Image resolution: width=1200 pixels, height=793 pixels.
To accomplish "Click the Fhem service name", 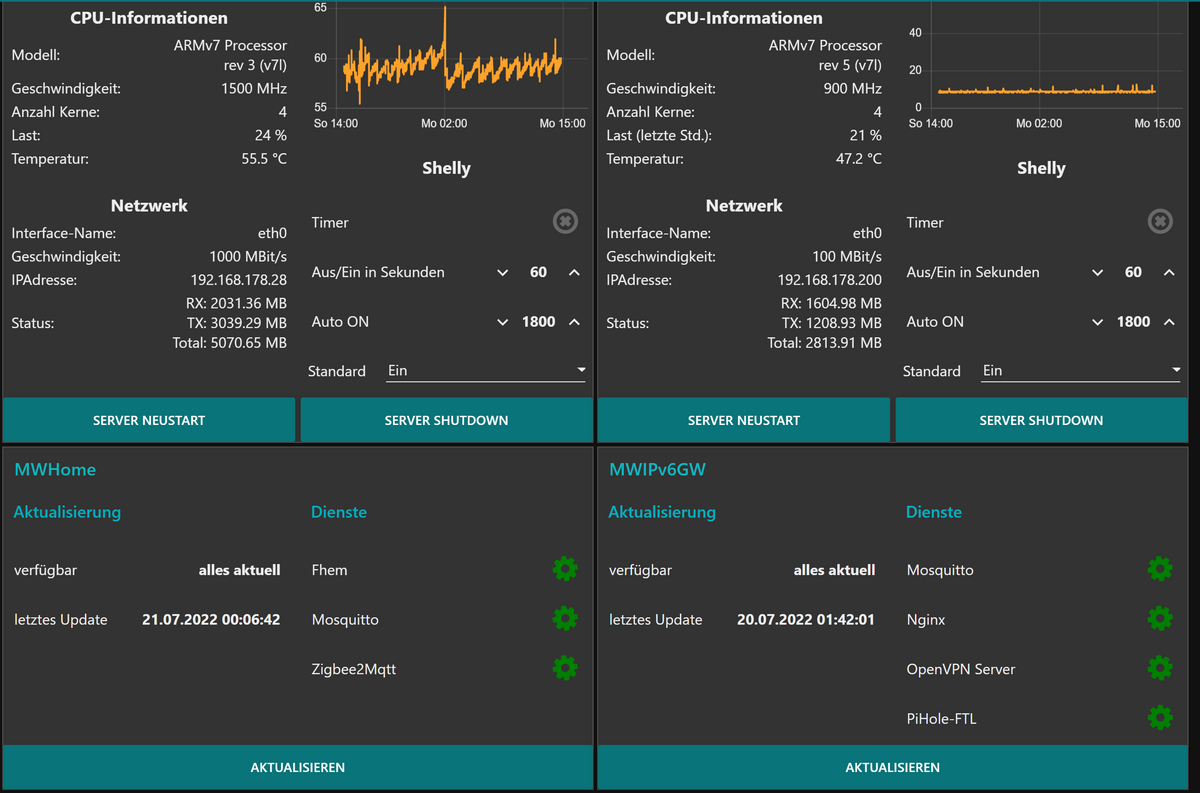I will (330, 570).
